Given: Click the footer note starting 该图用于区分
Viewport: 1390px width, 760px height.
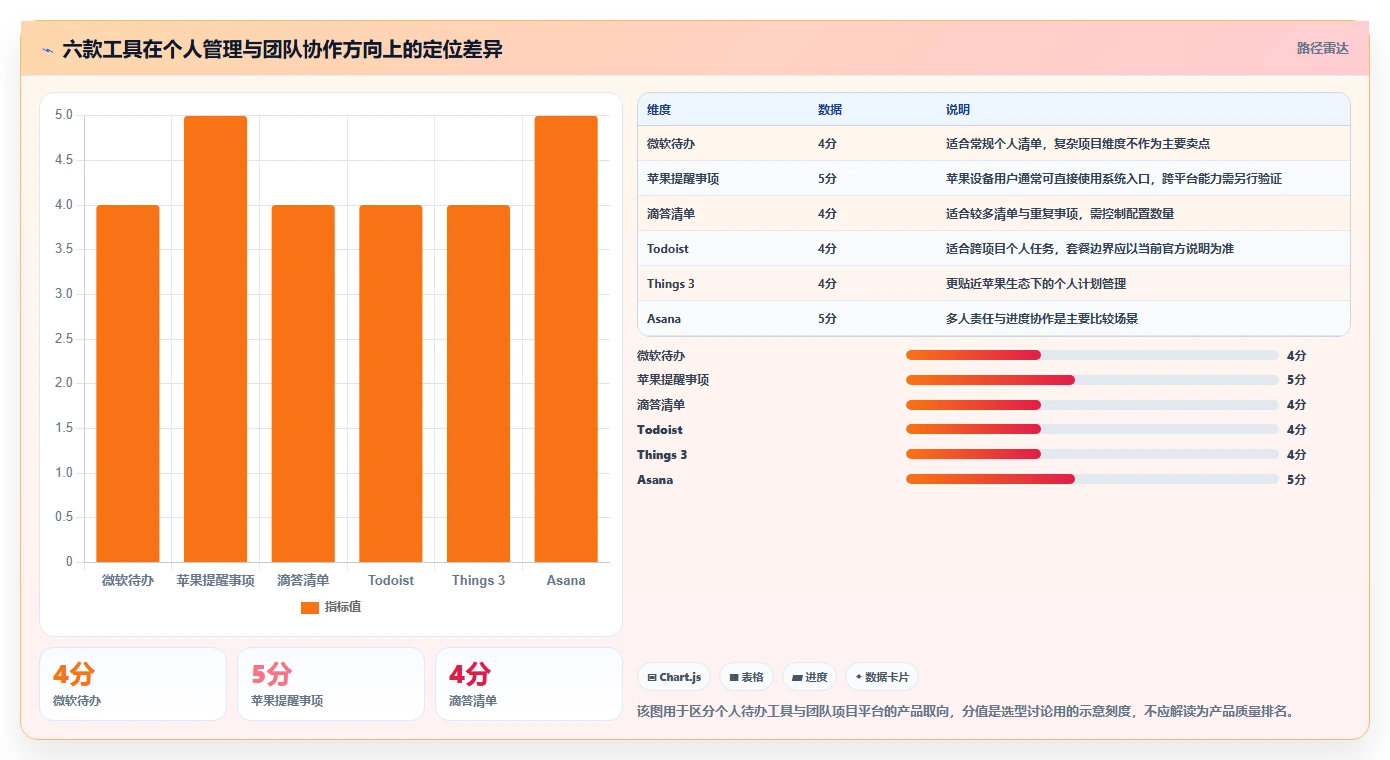Looking at the screenshot, I should point(967,712).
